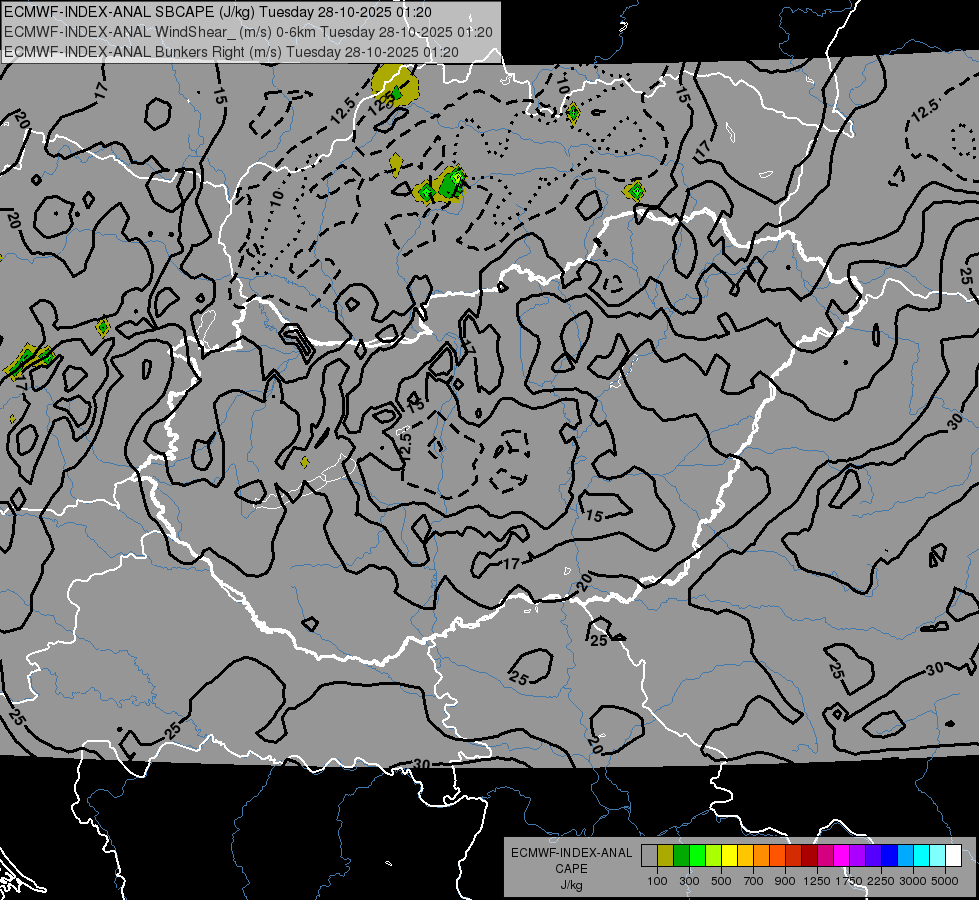Click the 30 contour label at bottom edge

(422, 763)
